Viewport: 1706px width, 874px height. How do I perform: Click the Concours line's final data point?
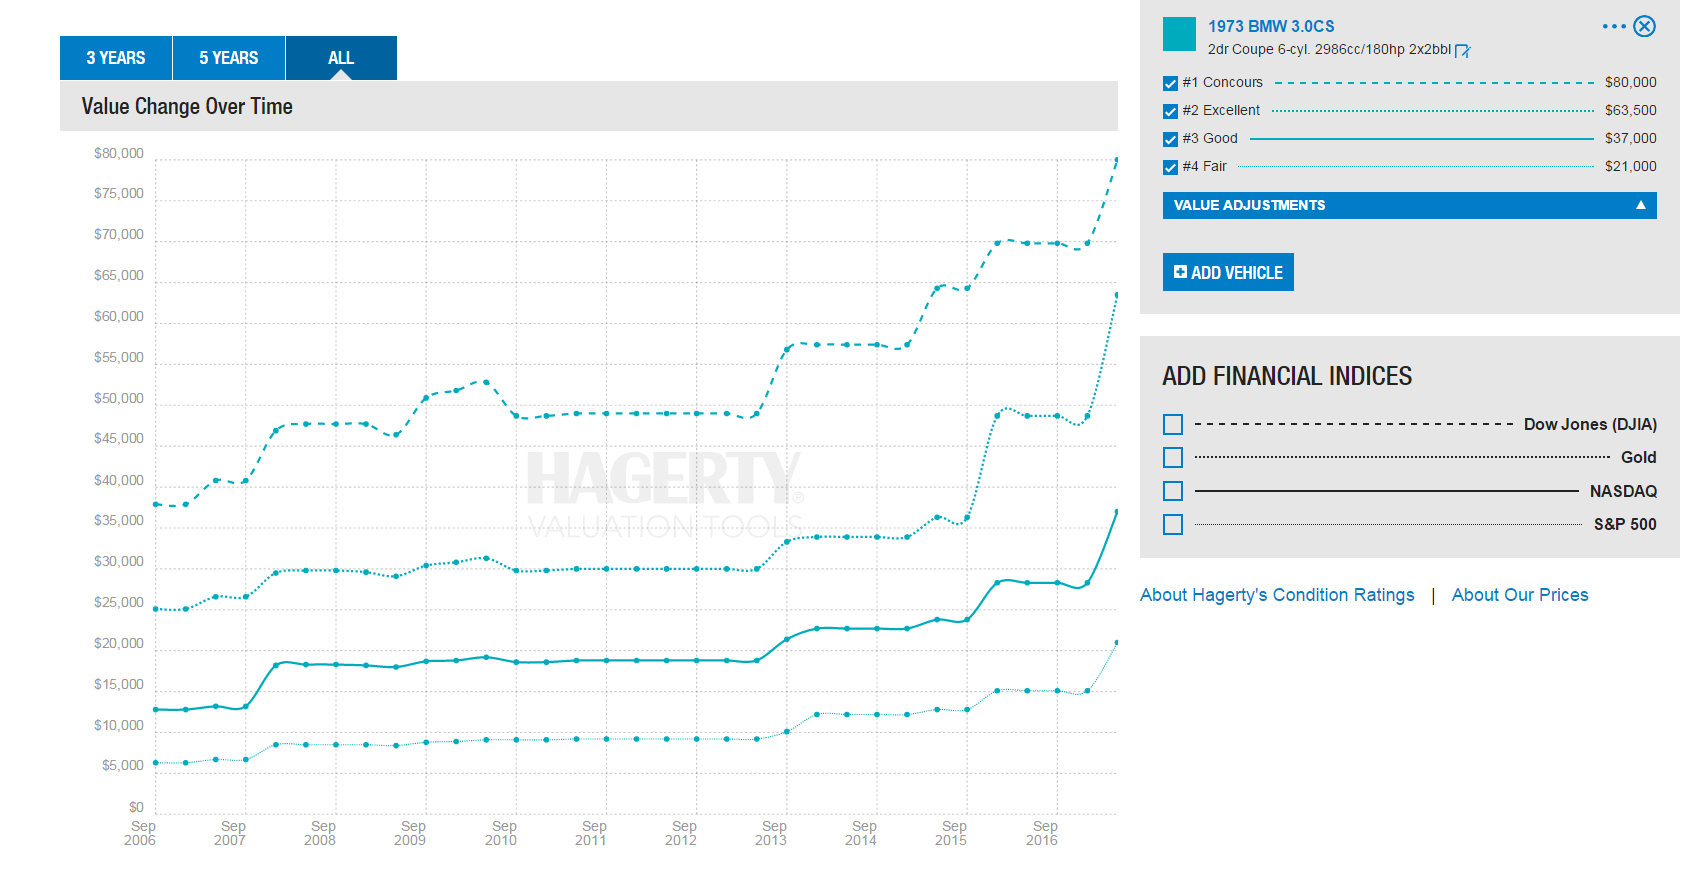point(1116,160)
